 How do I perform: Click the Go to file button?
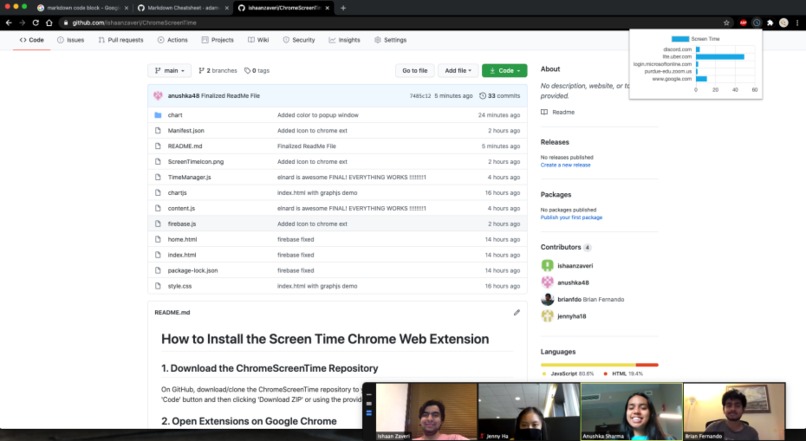click(x=415, y=70)
